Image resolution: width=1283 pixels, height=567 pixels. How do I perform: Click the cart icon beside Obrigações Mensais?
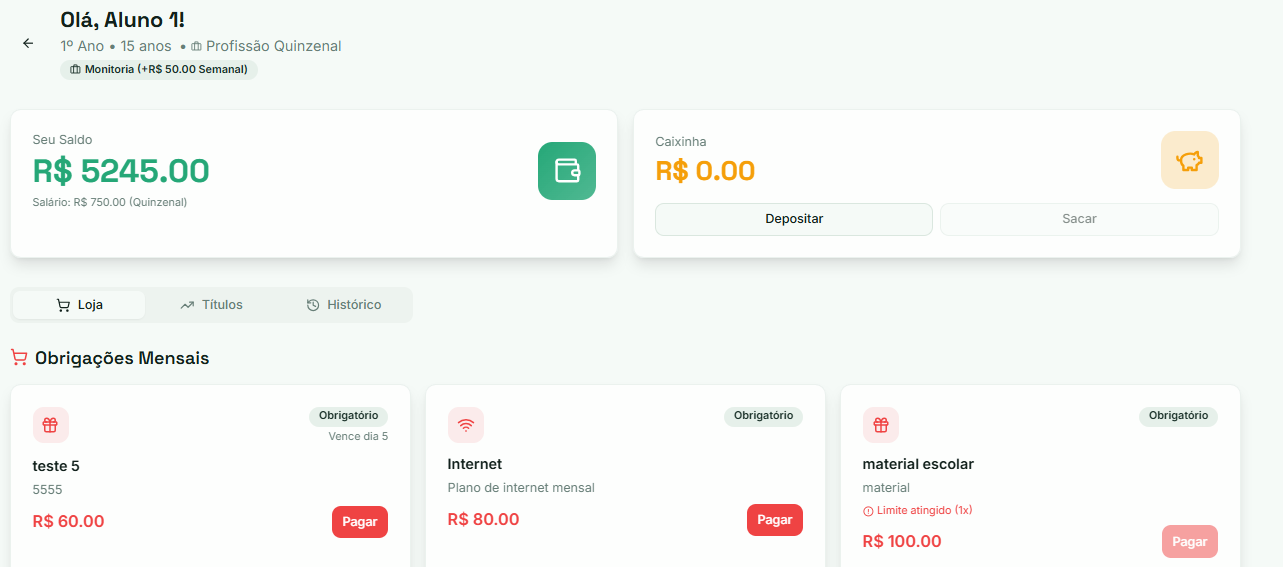pos(19,357)
